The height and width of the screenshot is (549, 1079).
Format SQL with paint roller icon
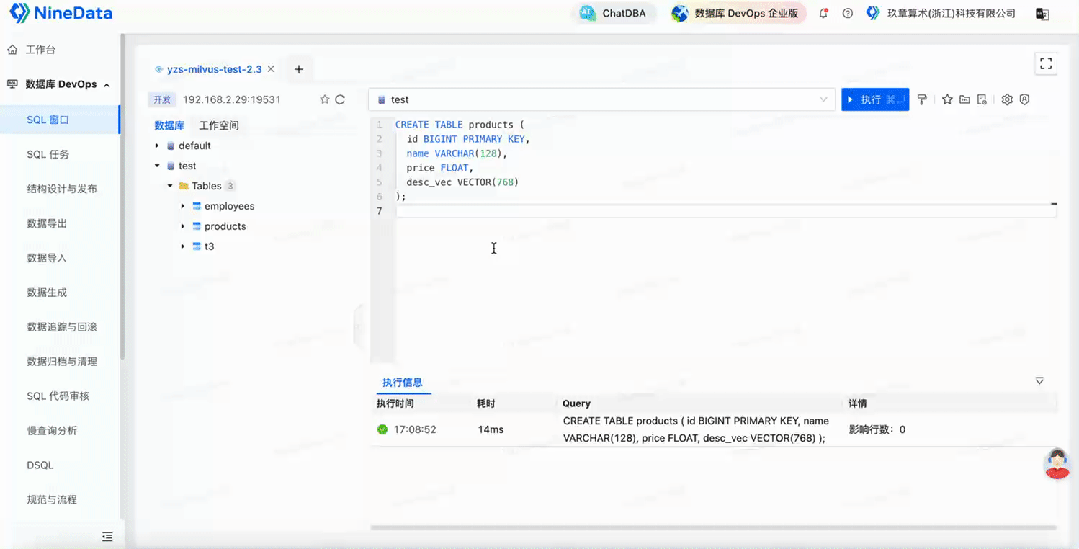[922, 100]
